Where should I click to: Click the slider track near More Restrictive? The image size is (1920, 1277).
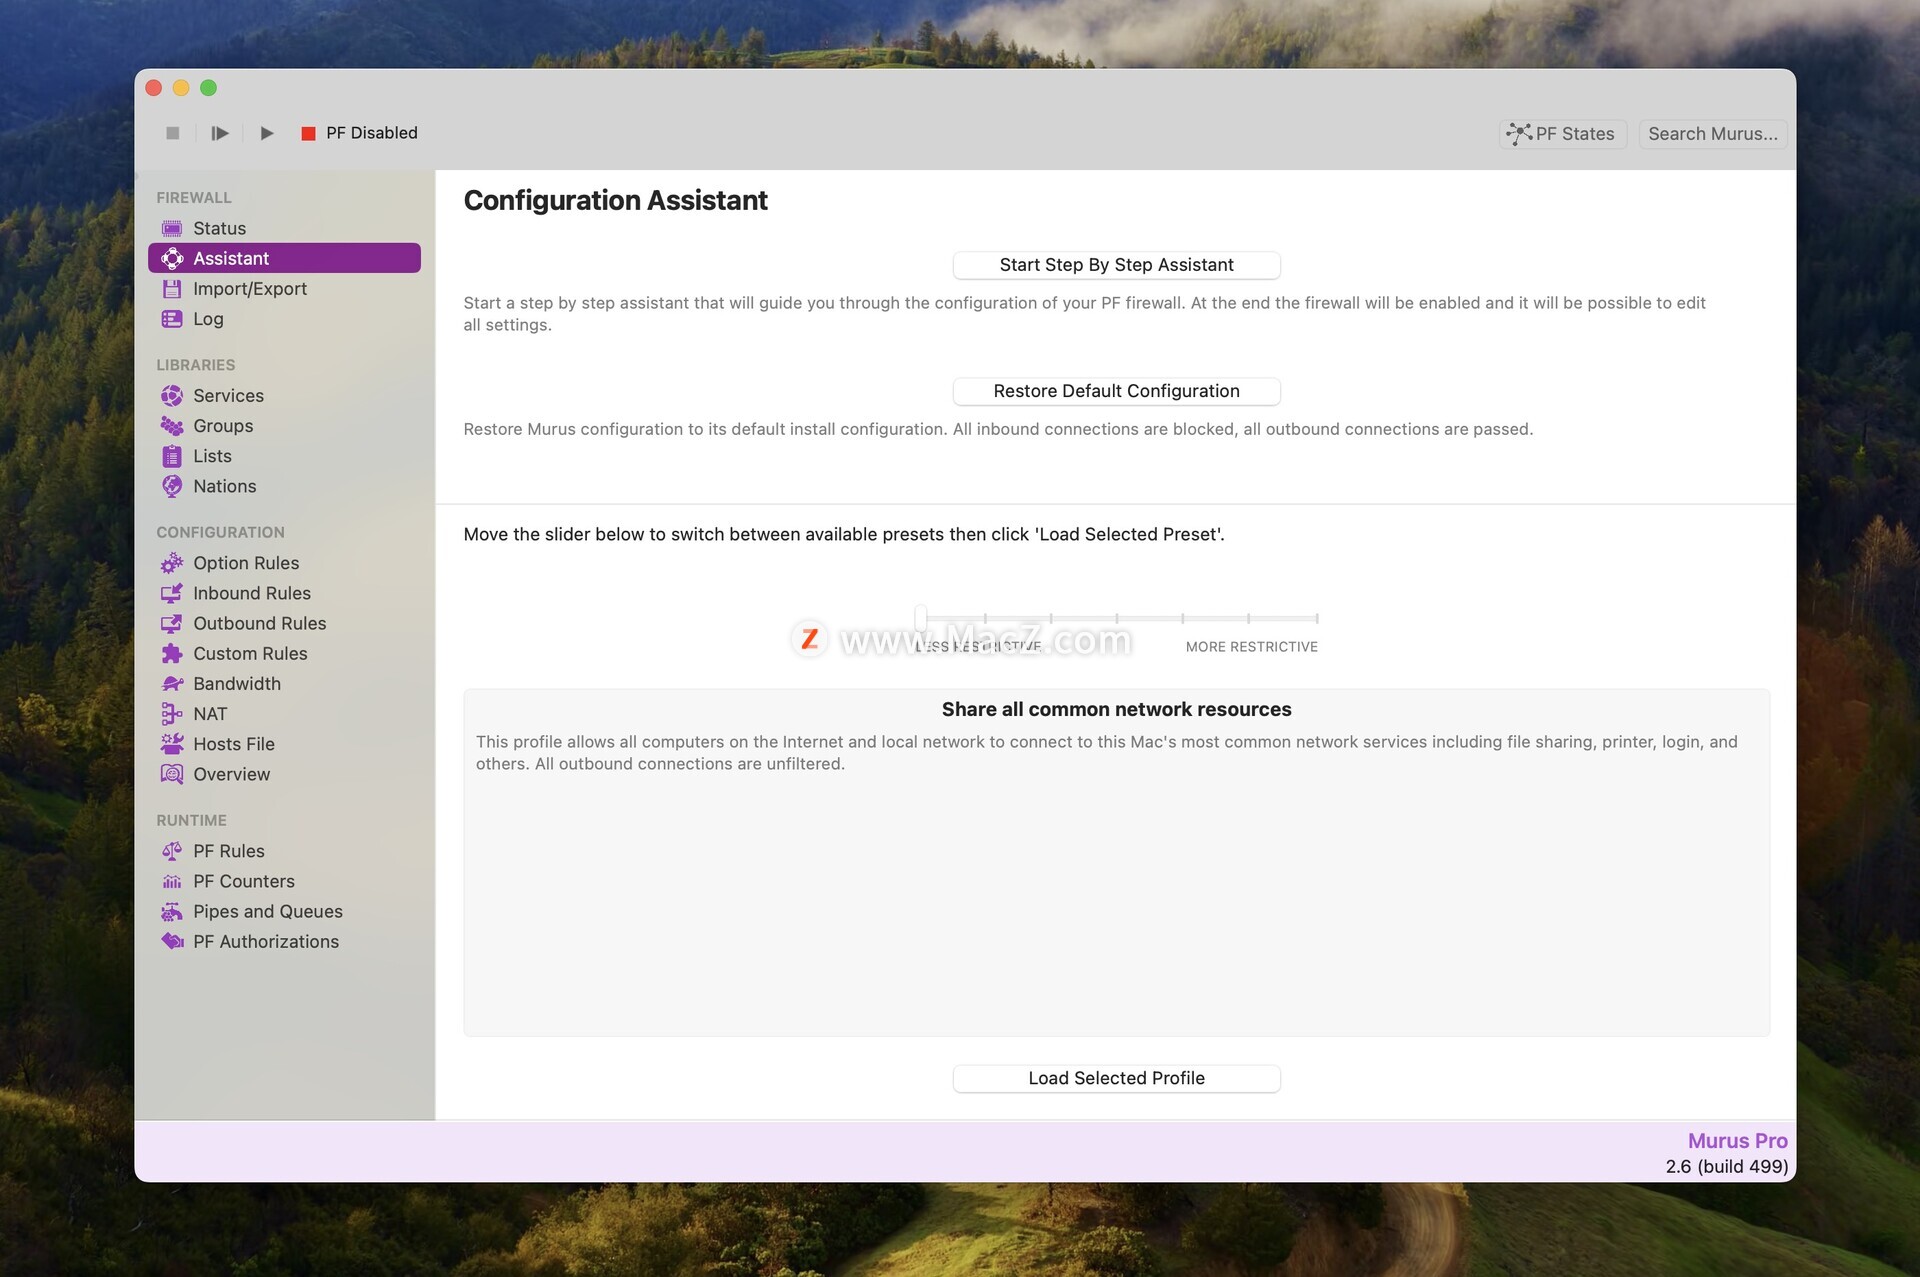tap(1283, 618)
